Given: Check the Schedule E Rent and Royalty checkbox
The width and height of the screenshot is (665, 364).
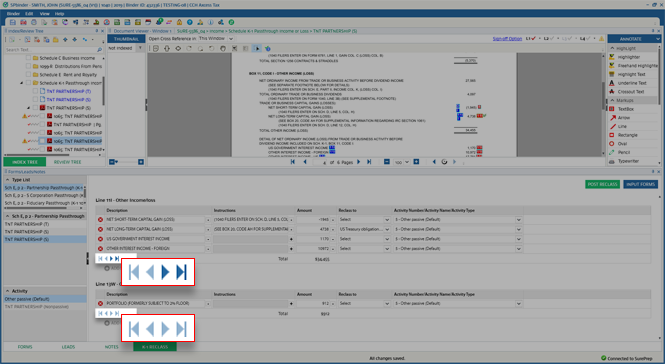Looking at the screenshot, I should [x=28, y=75].
